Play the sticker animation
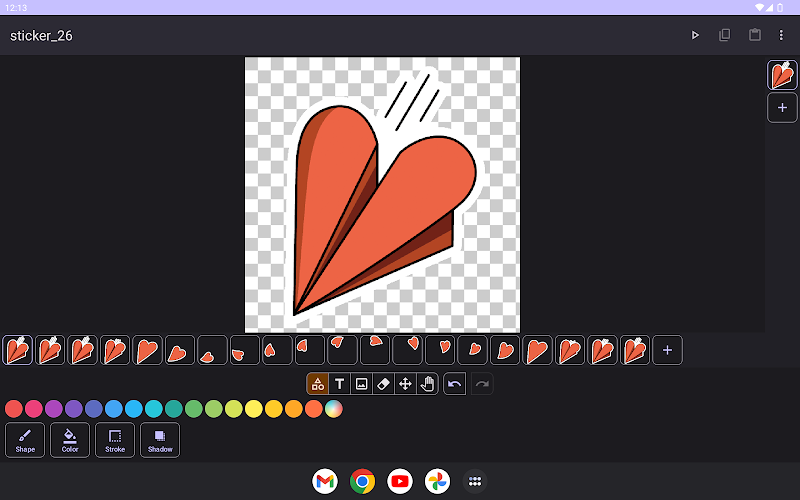Viewport: 800px width, 500px height. click(695, 35)
